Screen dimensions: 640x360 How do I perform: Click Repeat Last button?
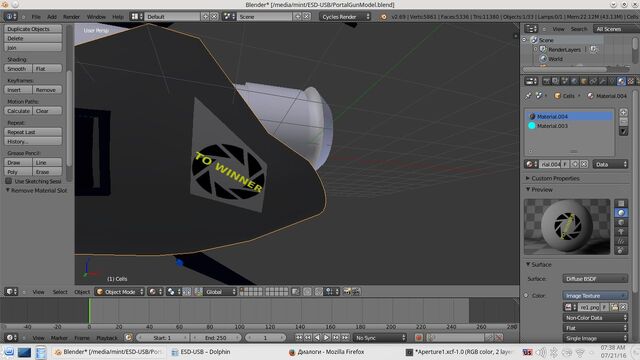click(x=33, y=132)
